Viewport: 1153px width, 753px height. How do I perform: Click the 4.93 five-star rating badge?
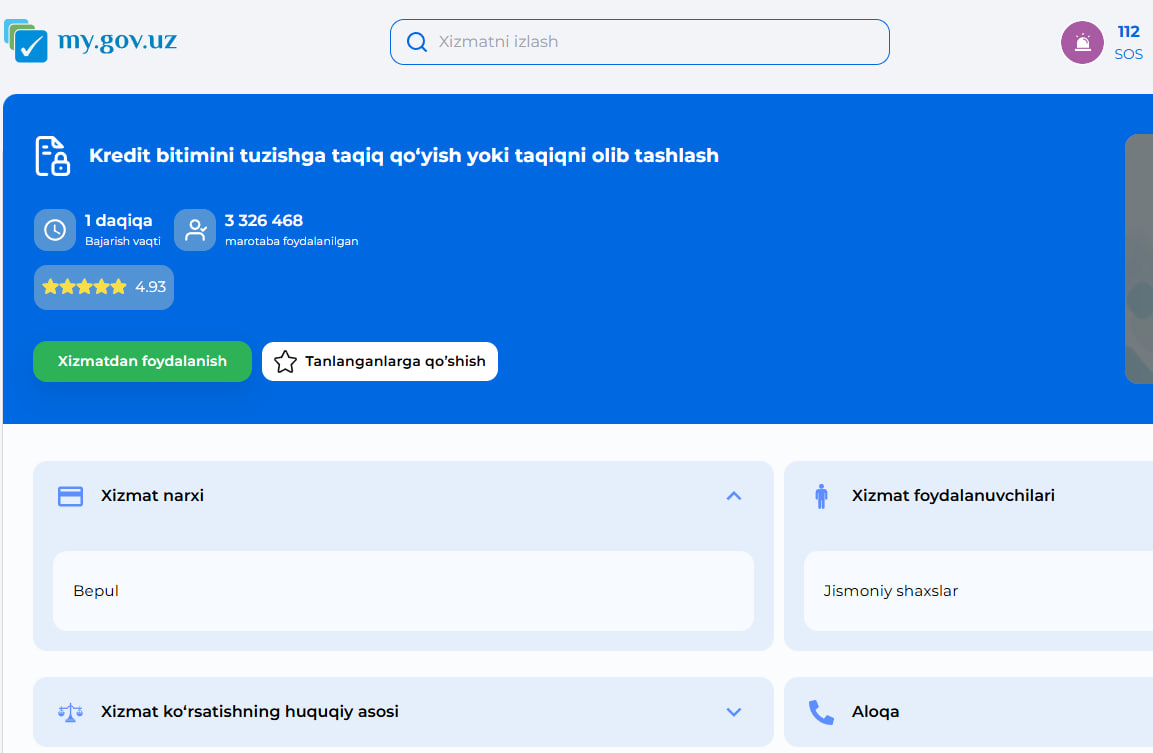coord(104,287)
